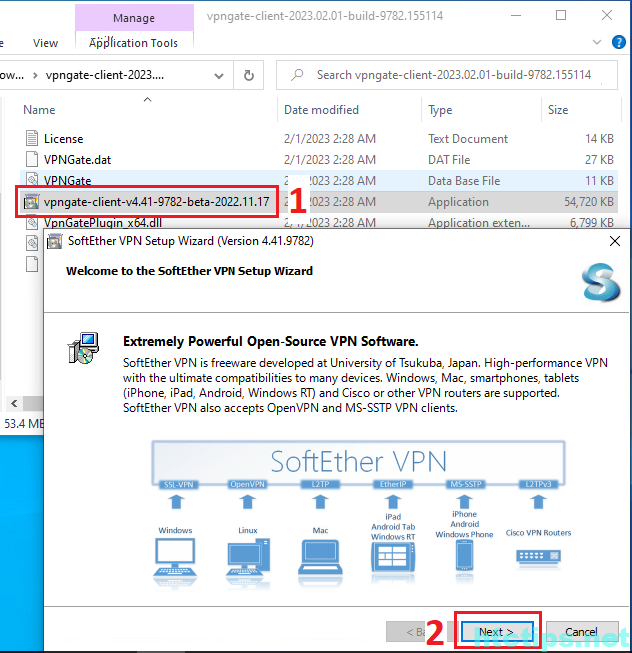Click the Windows computer diagram icon
Screen dimensions: 632x653
click(x=175, y=559)
